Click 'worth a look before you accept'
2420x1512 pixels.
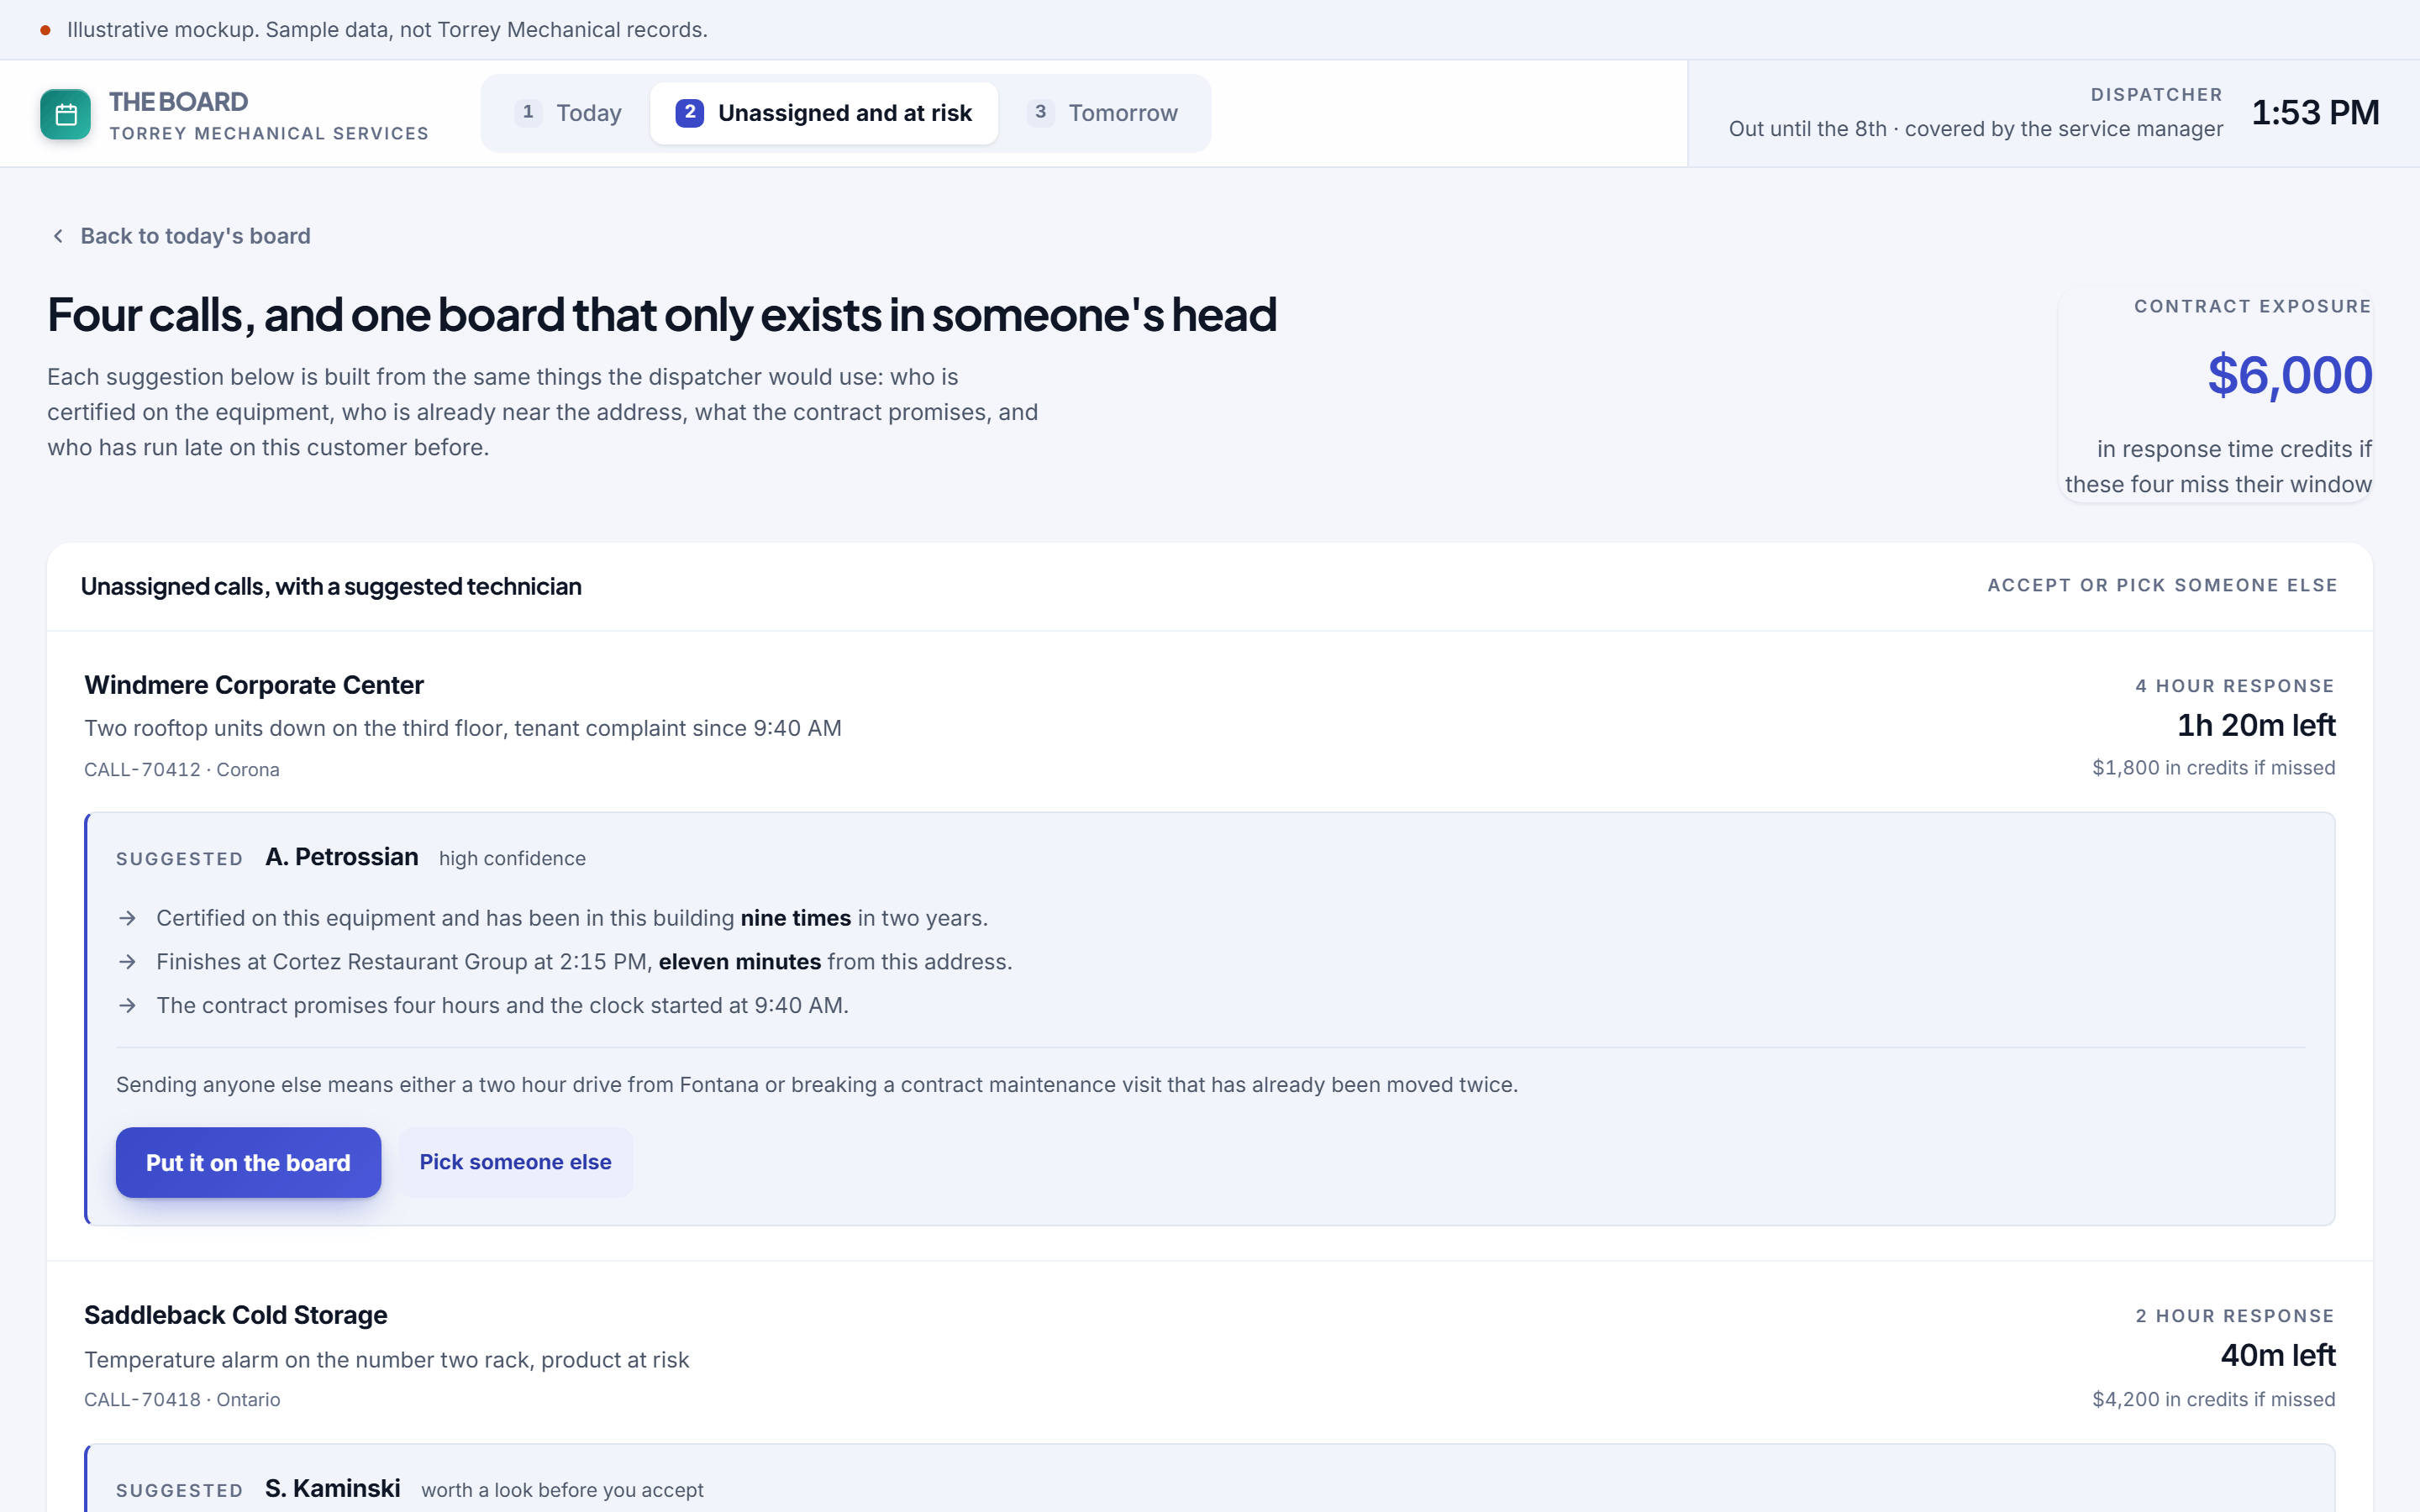click(x=562, y=1490)
